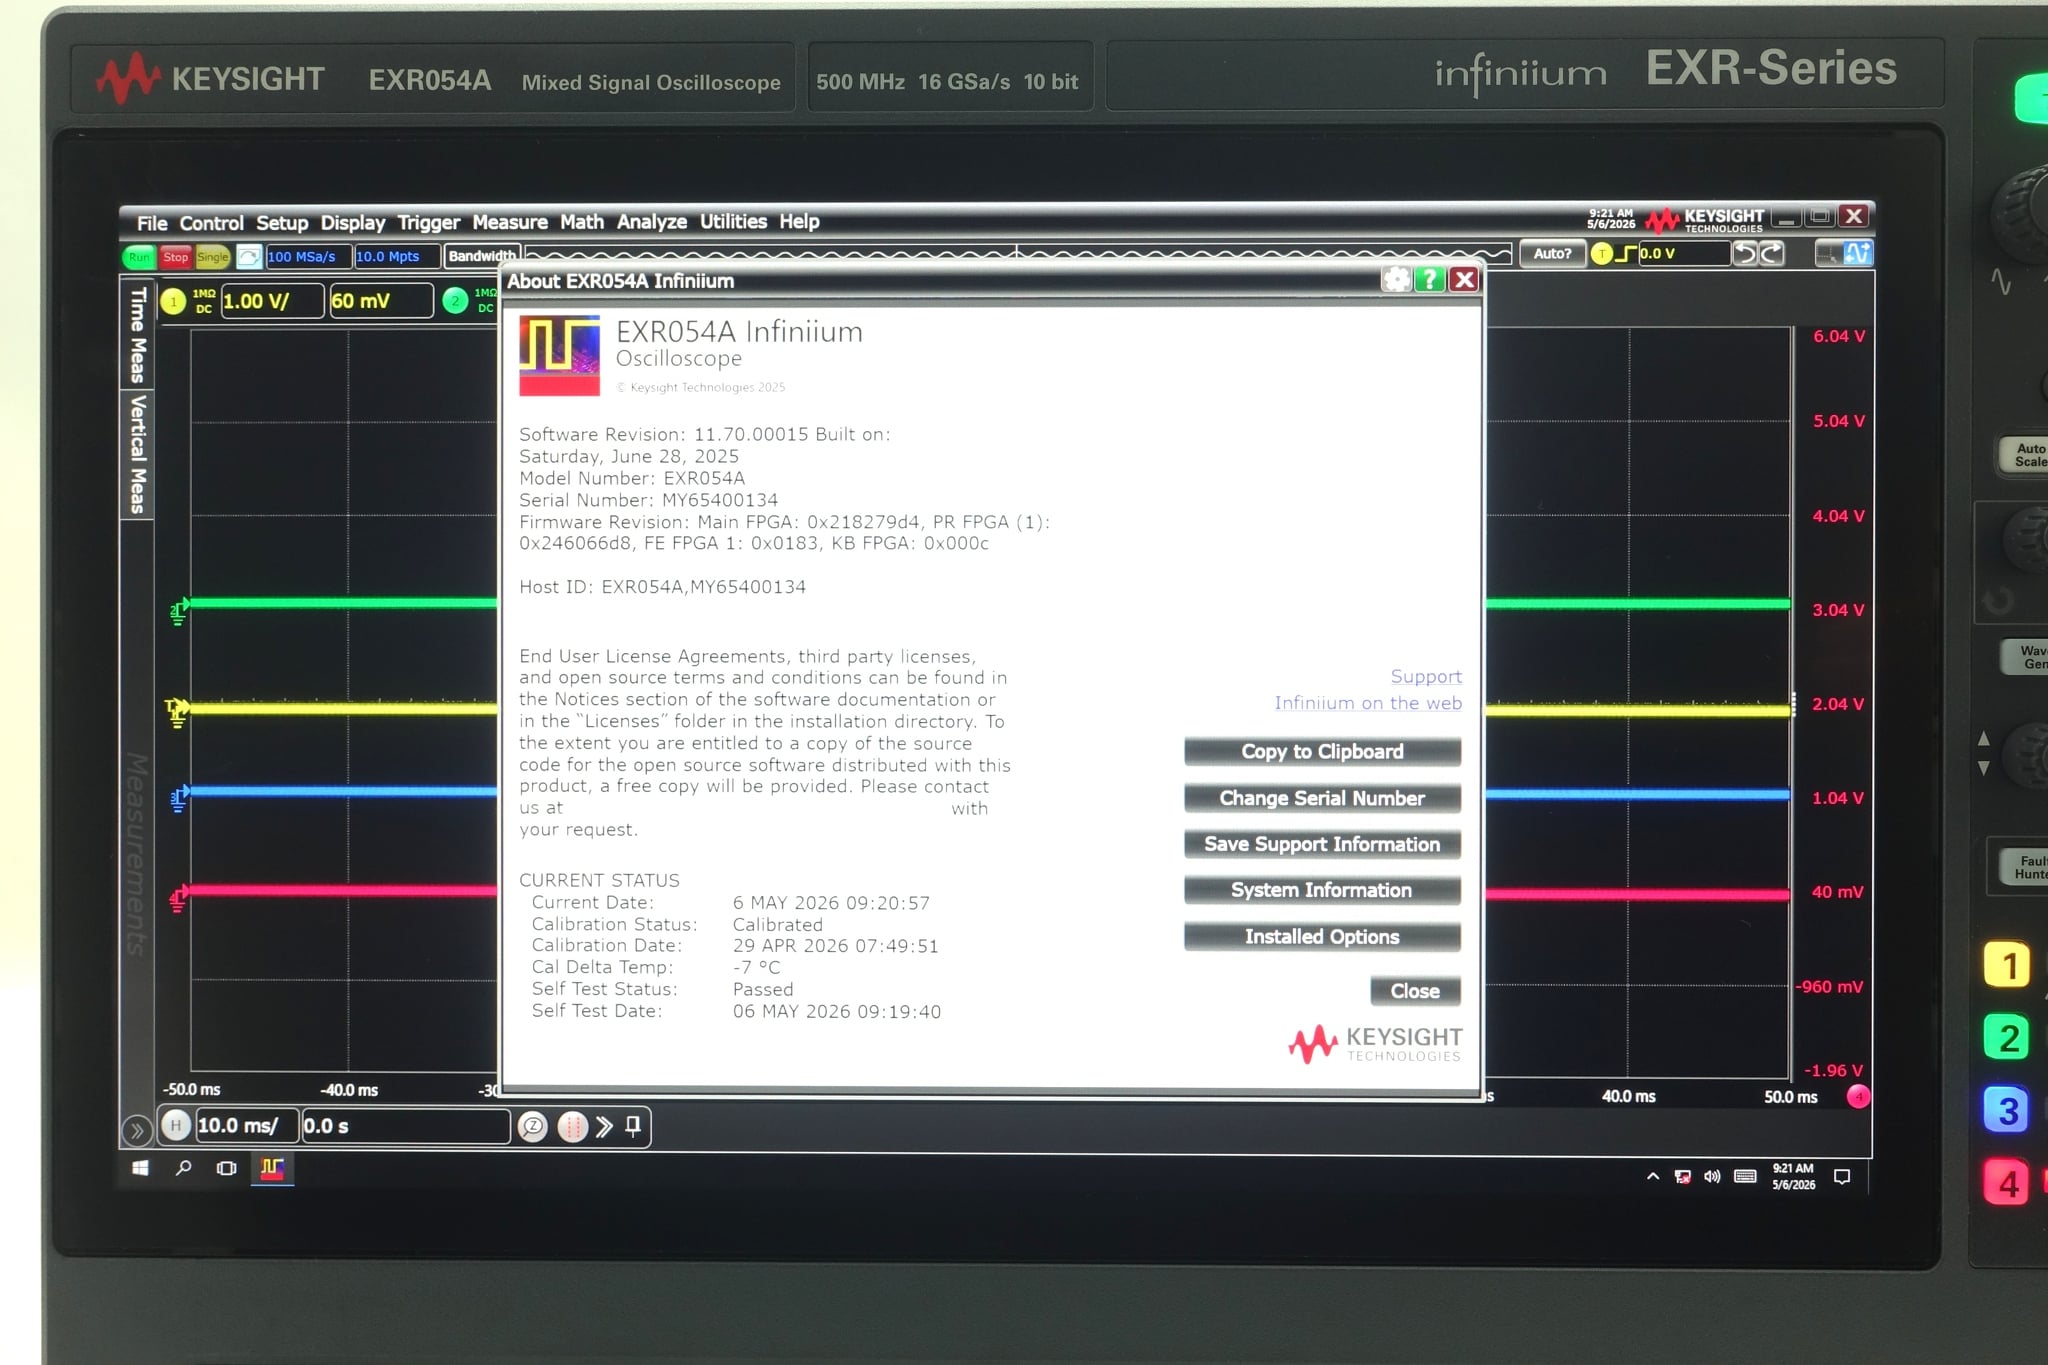
Task: Click the trigger level 0.0 V field
Action: pos(1684,254)
